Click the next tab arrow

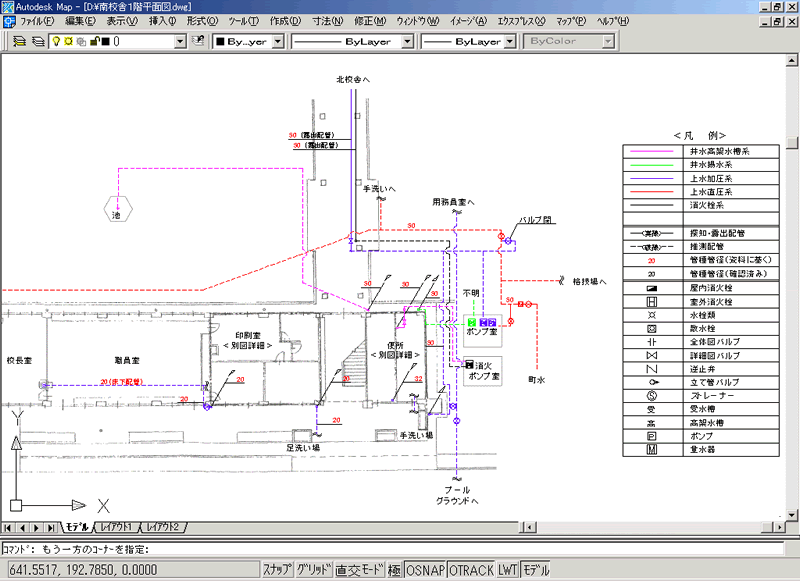[x=37, y=527]
